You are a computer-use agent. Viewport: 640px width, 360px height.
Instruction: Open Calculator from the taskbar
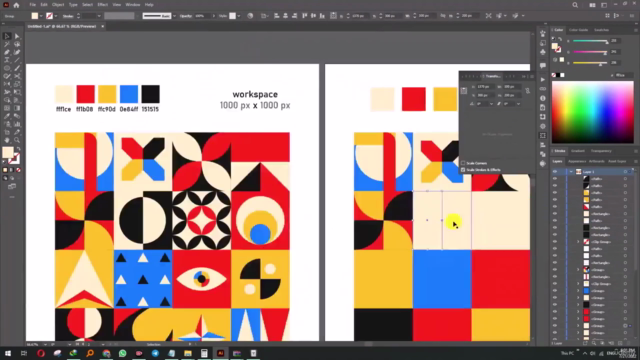[x=204, y=353]
